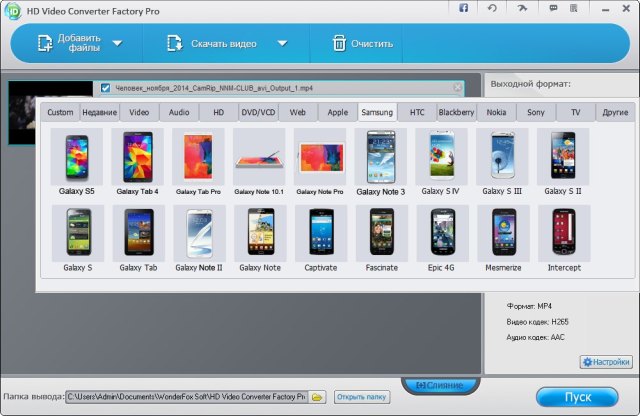
Task: Switch to the Apple device tab
Action: point(338,113)
